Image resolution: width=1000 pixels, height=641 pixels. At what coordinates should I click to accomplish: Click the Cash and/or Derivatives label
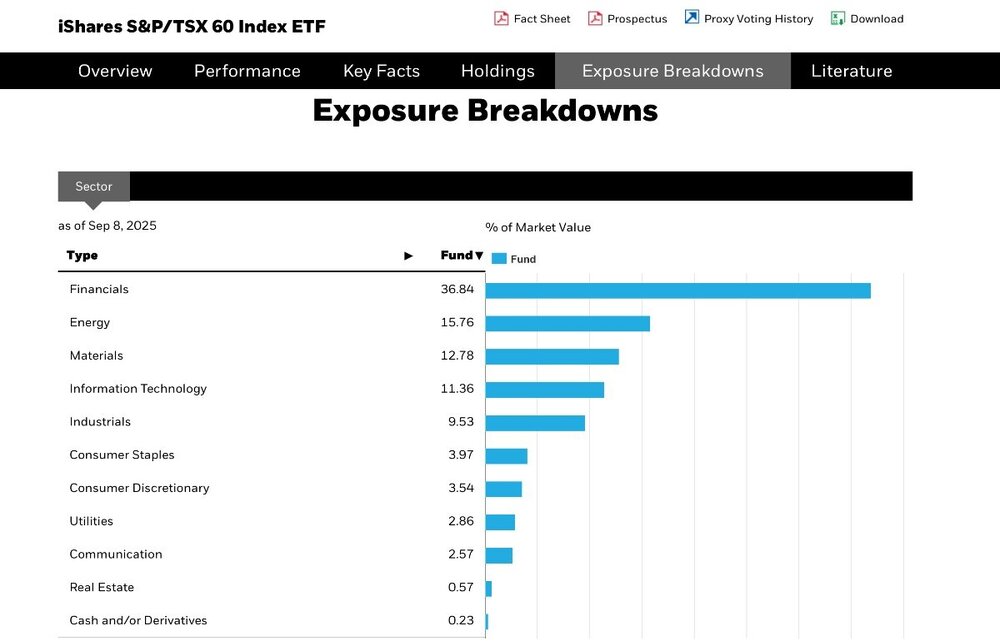[x=138, y=621]
